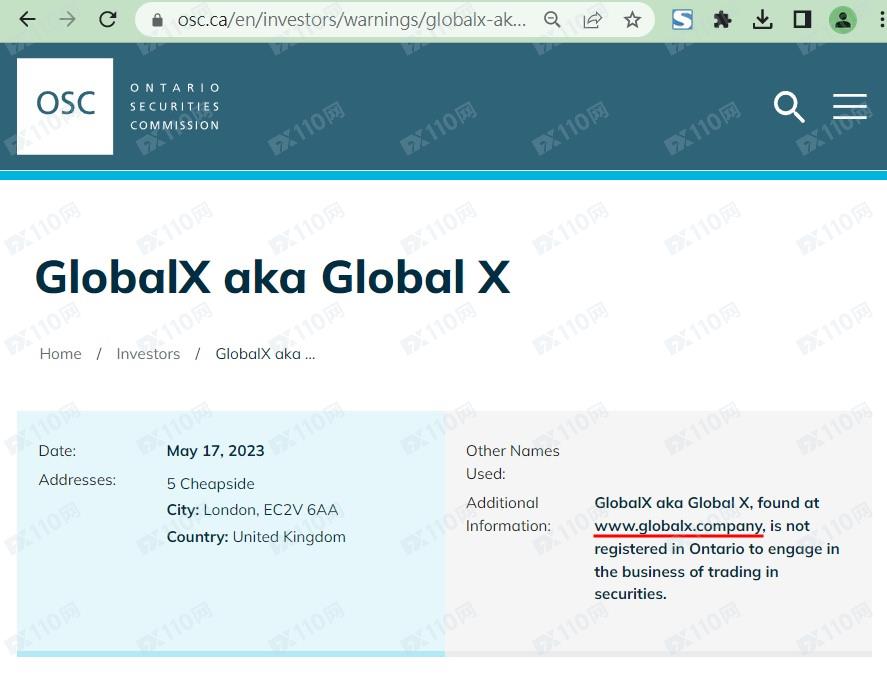Image resolution: width=887 pixels, height=689 pixels.
Task: Open the Extensions puzzle menu
Action: tap(722, 20)
